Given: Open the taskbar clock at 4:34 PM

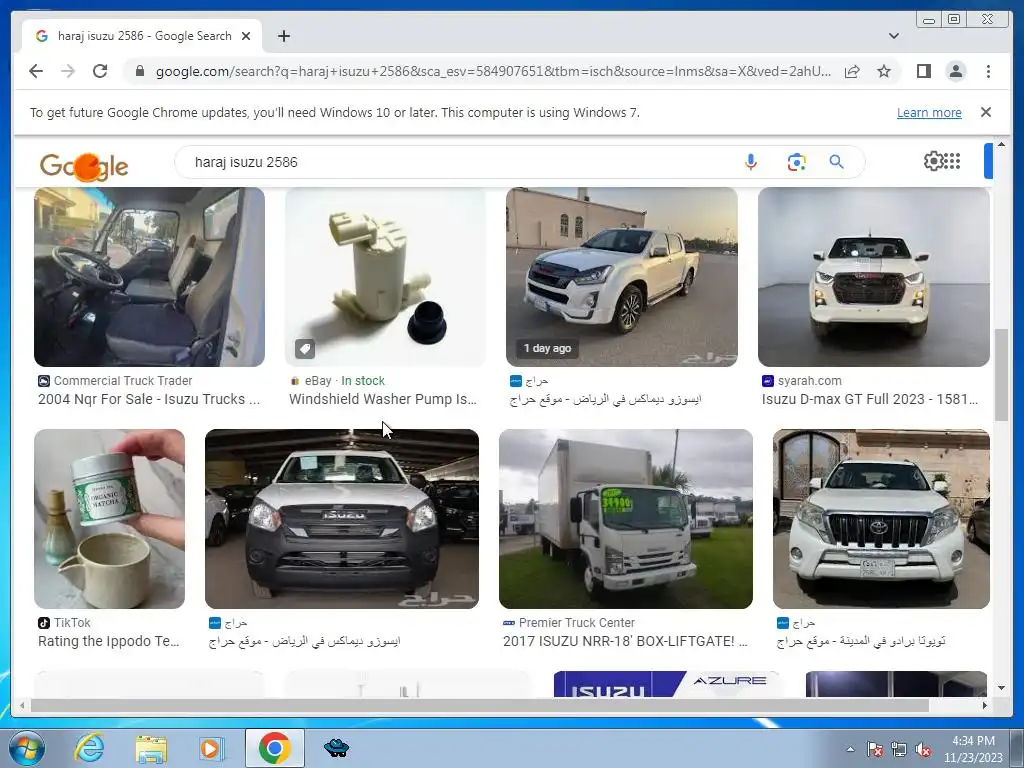Looking at the screenshot, I should pos(973,749).
